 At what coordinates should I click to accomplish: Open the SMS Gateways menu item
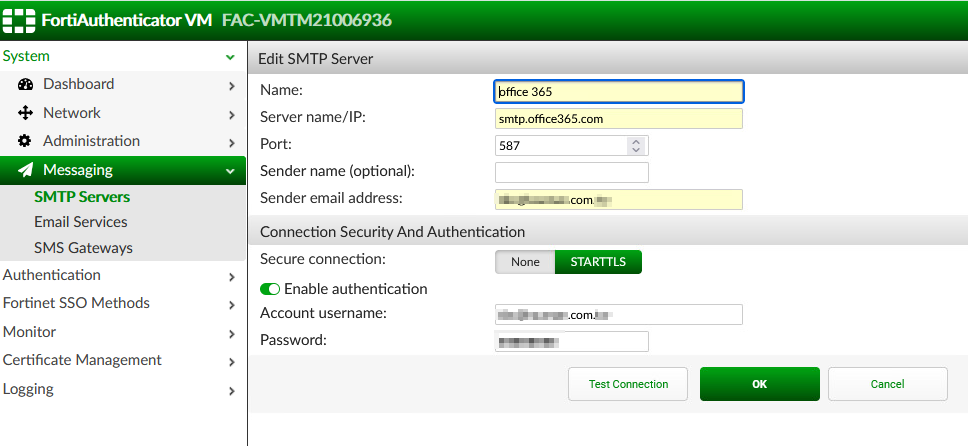click(83, 248)
